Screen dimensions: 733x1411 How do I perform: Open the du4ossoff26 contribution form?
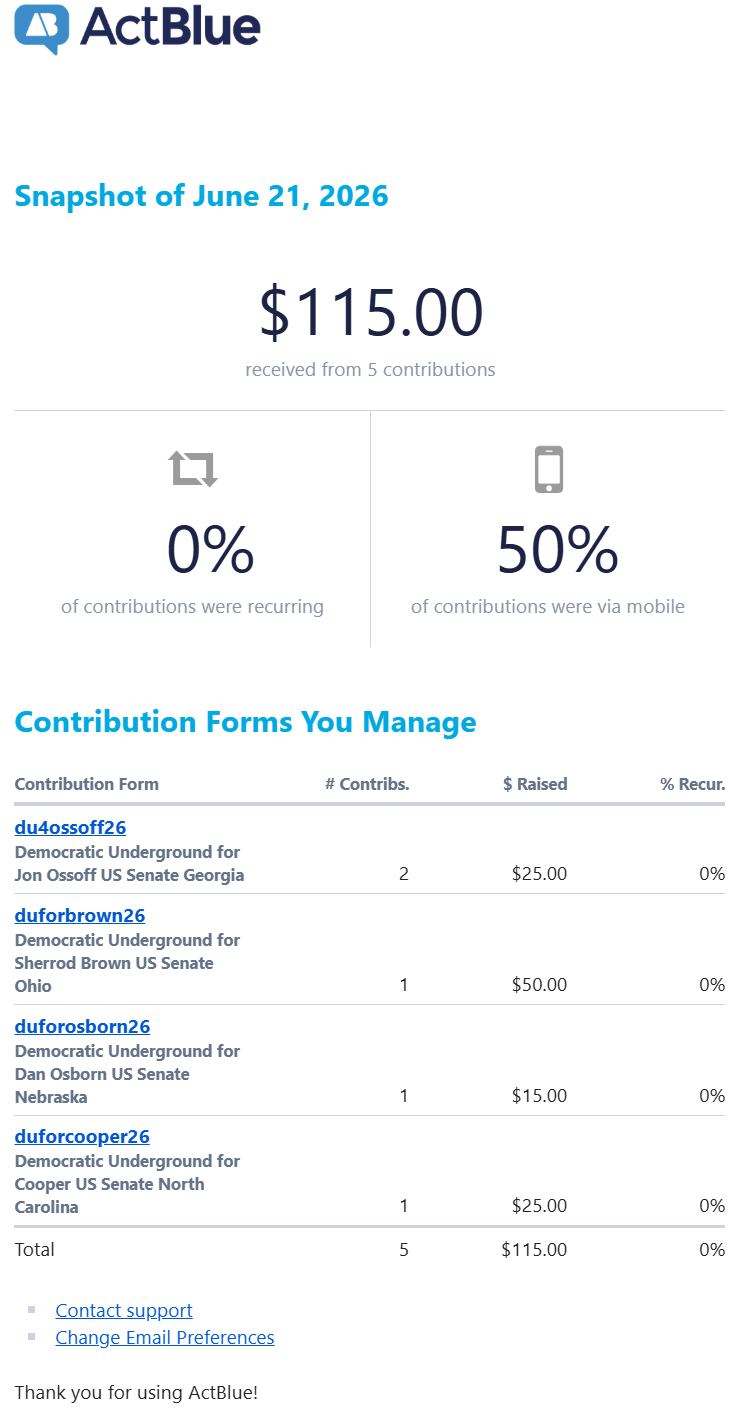pos(70,827)
